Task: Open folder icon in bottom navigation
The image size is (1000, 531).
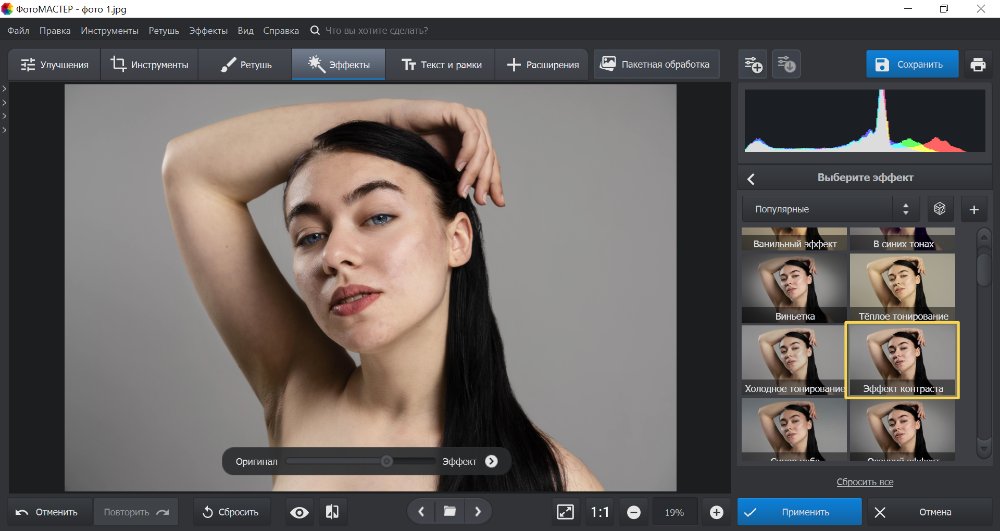Action: pos(450,512)
